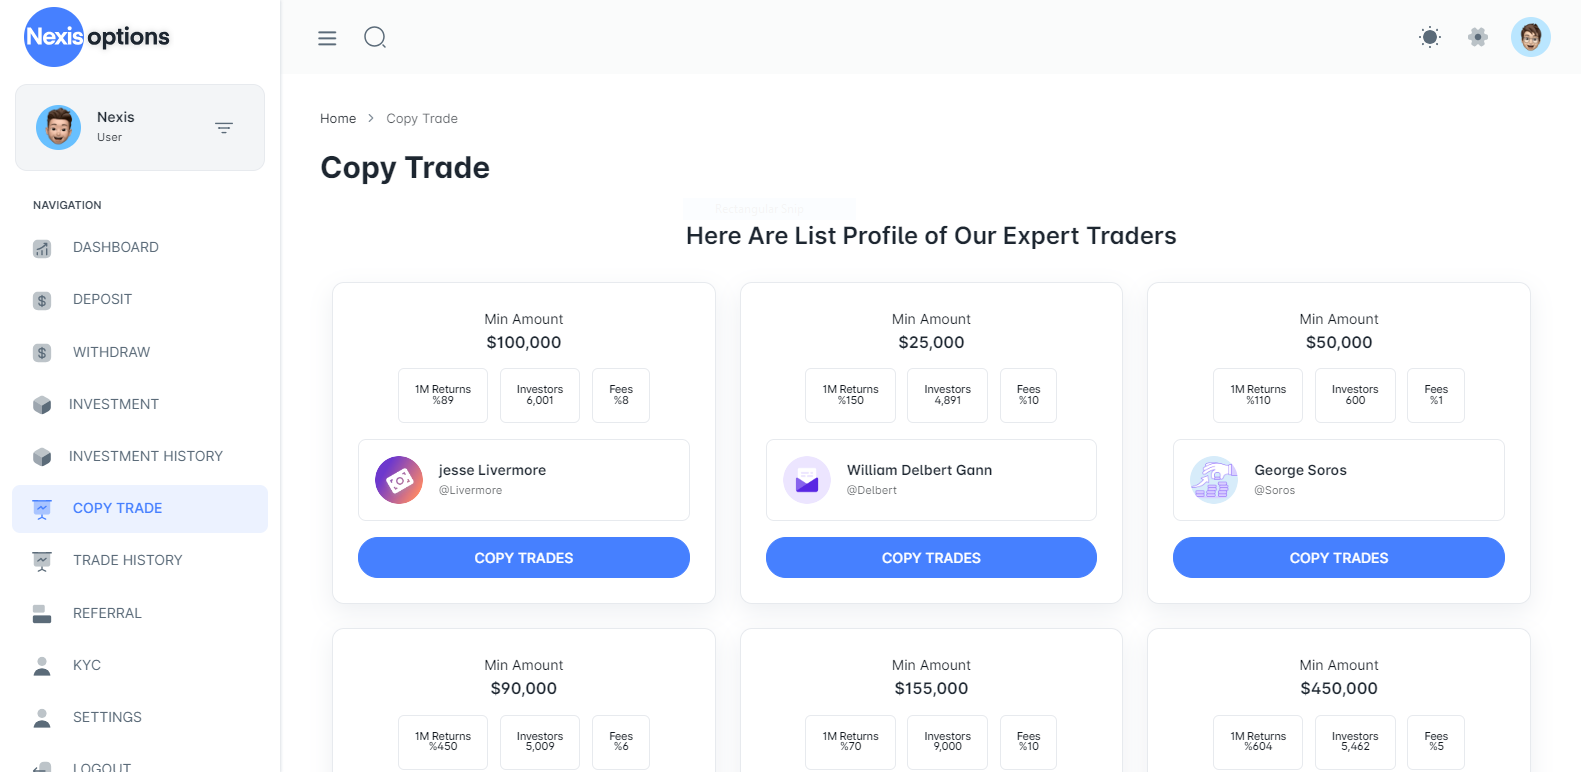Open Settings in the navigation sidebar
The height and width of the screenshot is (772, 1581).
pyautogui.click(x=107, y=717)
